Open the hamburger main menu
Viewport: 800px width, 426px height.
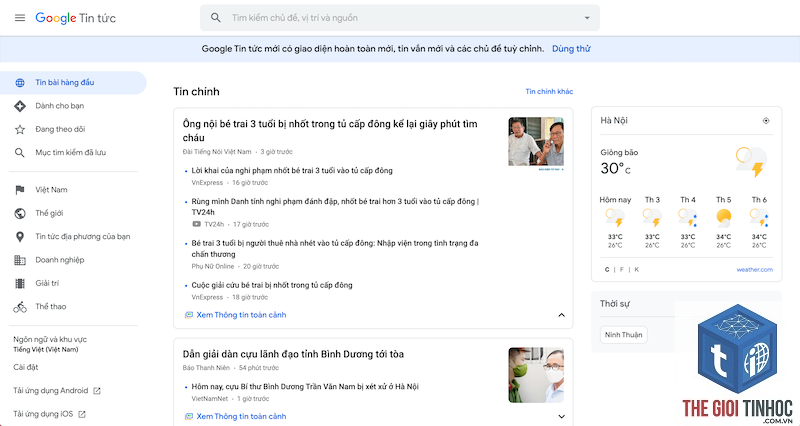pyautogui.click(x=20, y=18)
